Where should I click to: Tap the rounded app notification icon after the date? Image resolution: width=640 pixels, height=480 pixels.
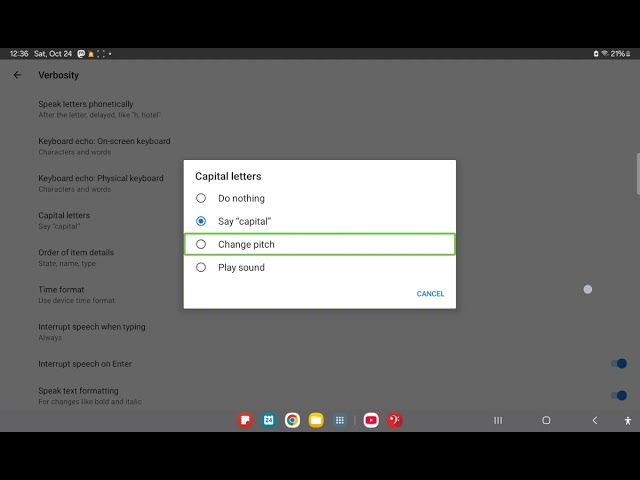click(x=81, y=53)
